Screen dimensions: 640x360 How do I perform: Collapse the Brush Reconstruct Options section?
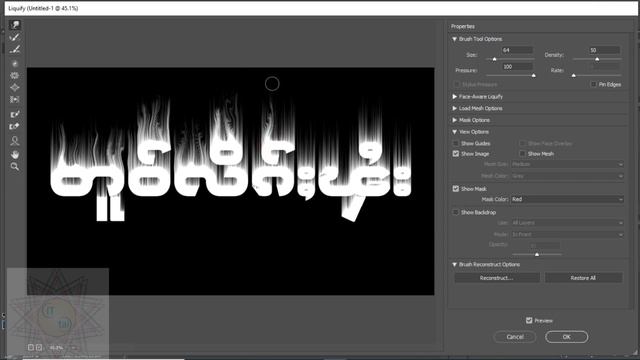click(x=454, y=265)
